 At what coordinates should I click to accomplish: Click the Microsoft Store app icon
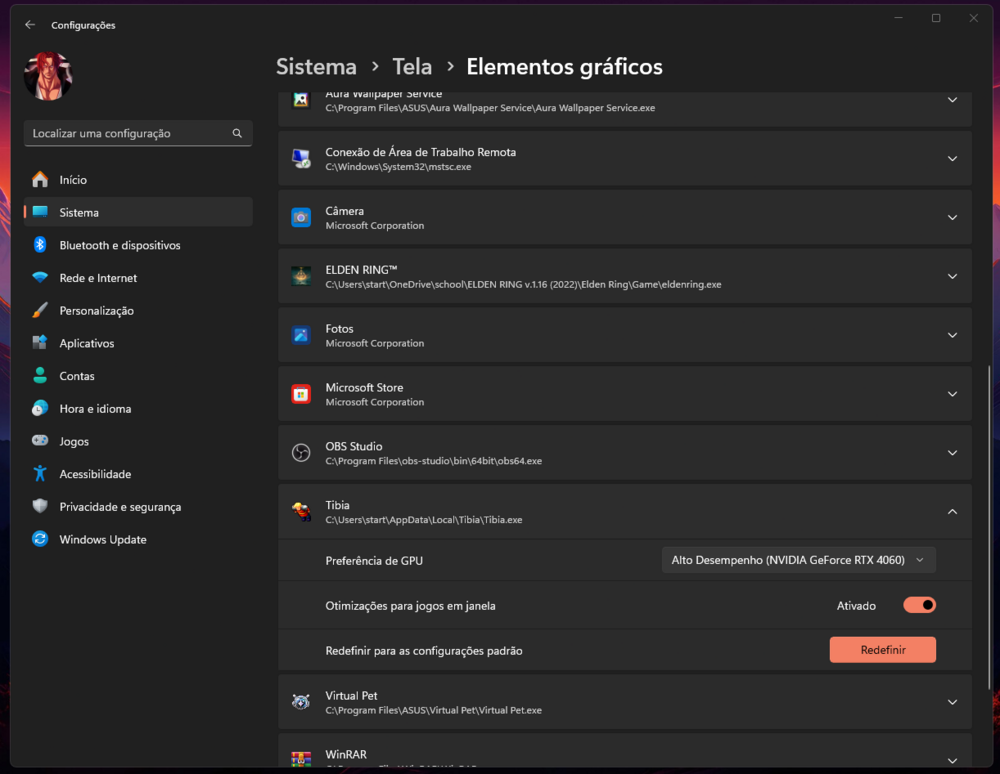tap(301, 394)
